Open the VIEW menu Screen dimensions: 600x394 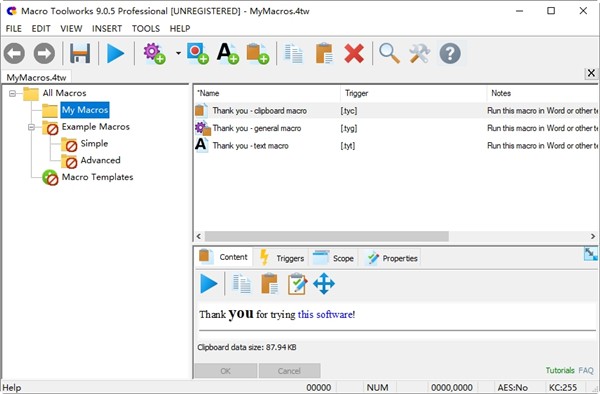(x=71, y=29)
